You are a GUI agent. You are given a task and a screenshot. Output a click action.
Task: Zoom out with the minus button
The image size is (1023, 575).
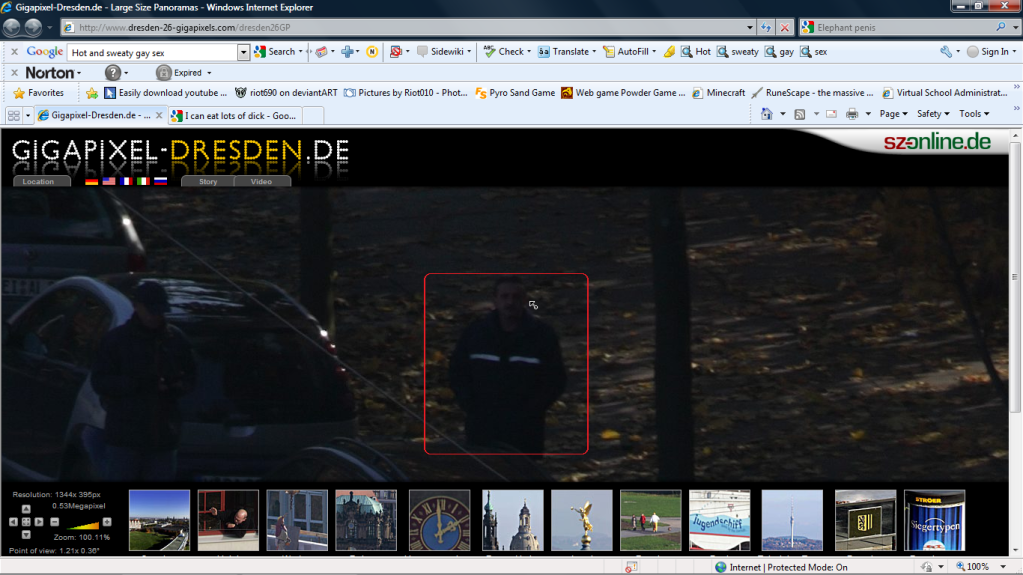(55, 522)
